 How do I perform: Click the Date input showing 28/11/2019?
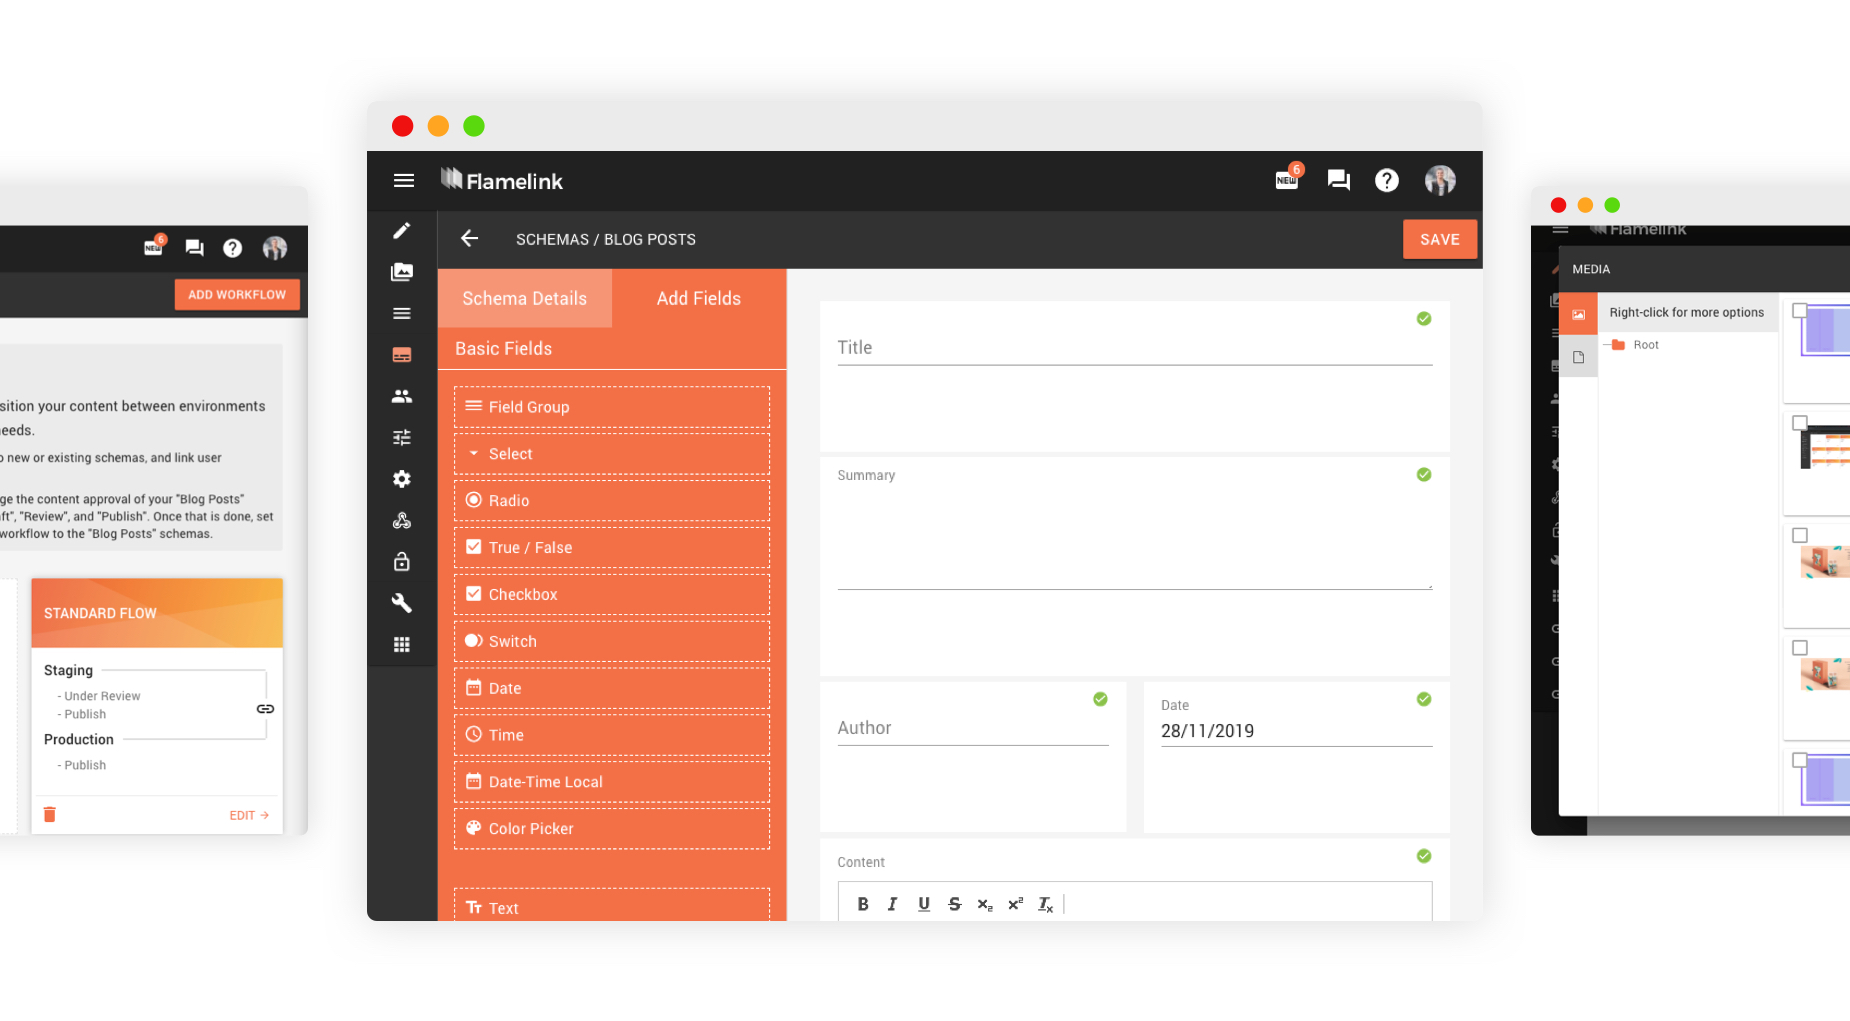1297,731
